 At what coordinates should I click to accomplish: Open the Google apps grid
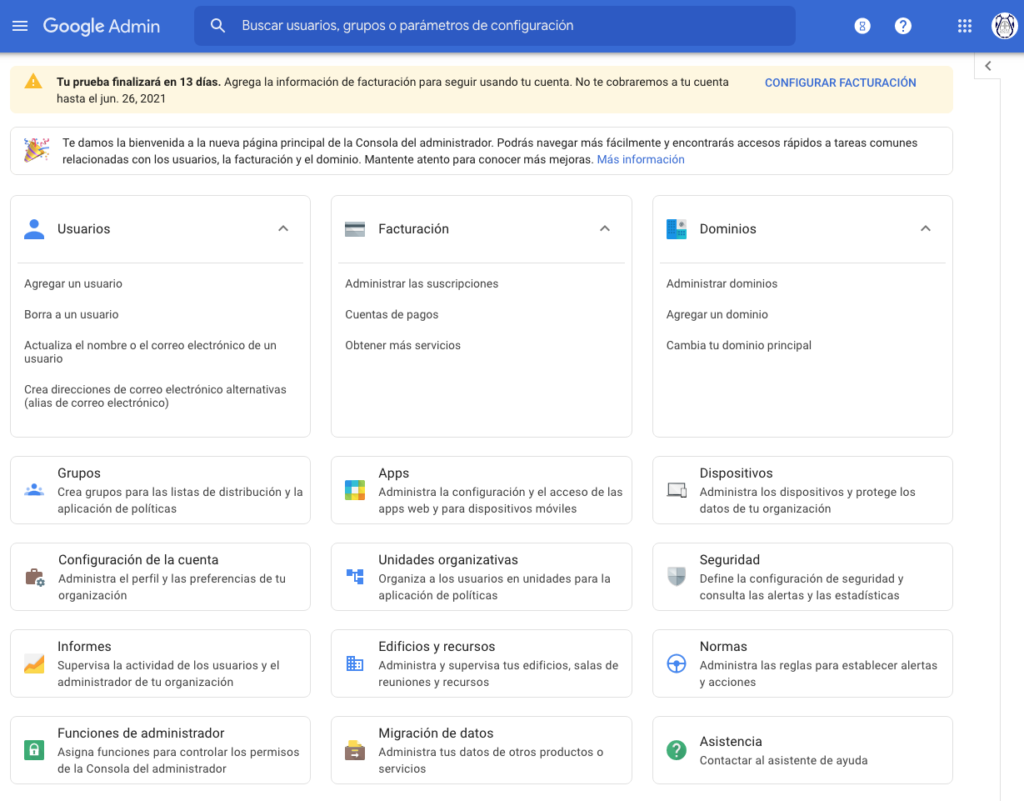[x=965, y=26]
